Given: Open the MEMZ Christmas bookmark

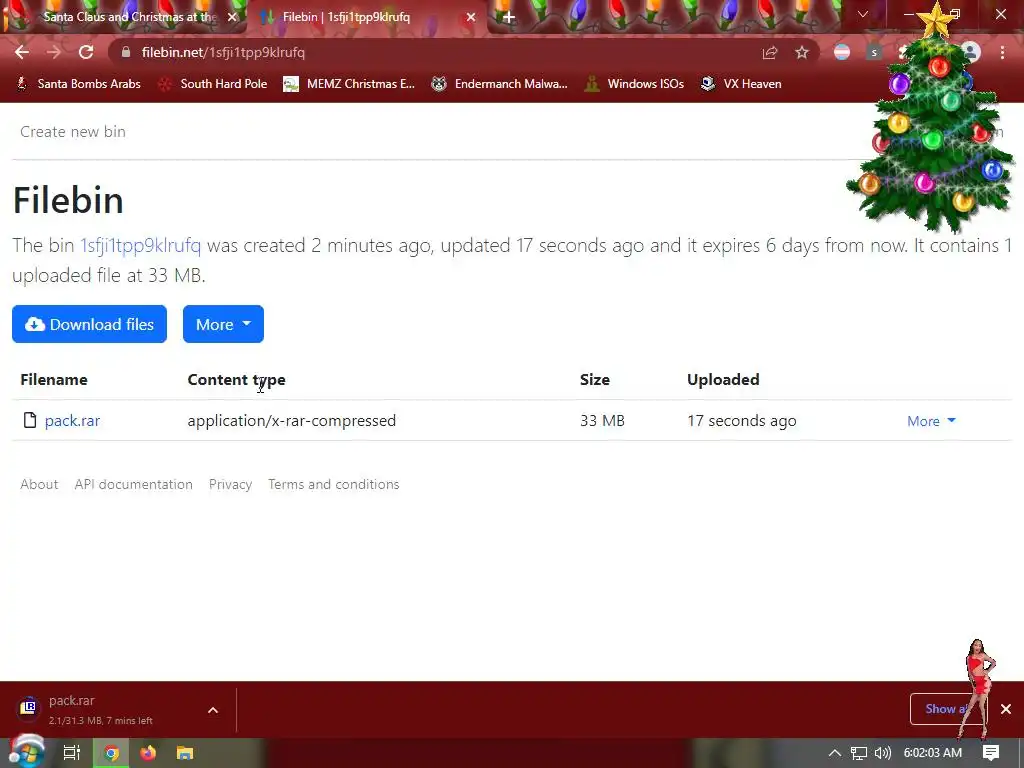Looking at the screenshot, I should click(x=349, y=84).
